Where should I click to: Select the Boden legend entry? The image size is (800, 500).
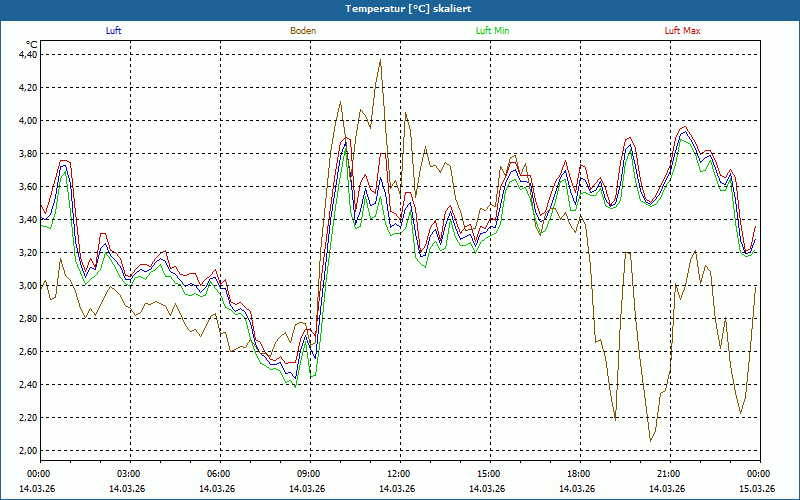[x=303, y=31]
